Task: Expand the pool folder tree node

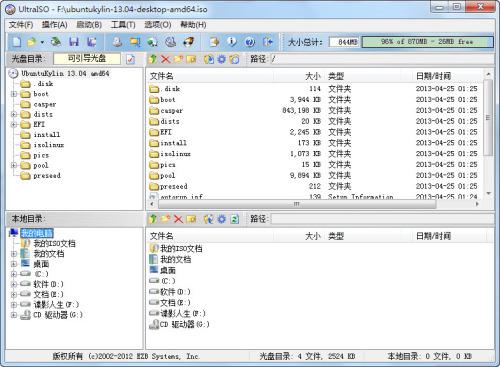Action: (x=14, y=165)
